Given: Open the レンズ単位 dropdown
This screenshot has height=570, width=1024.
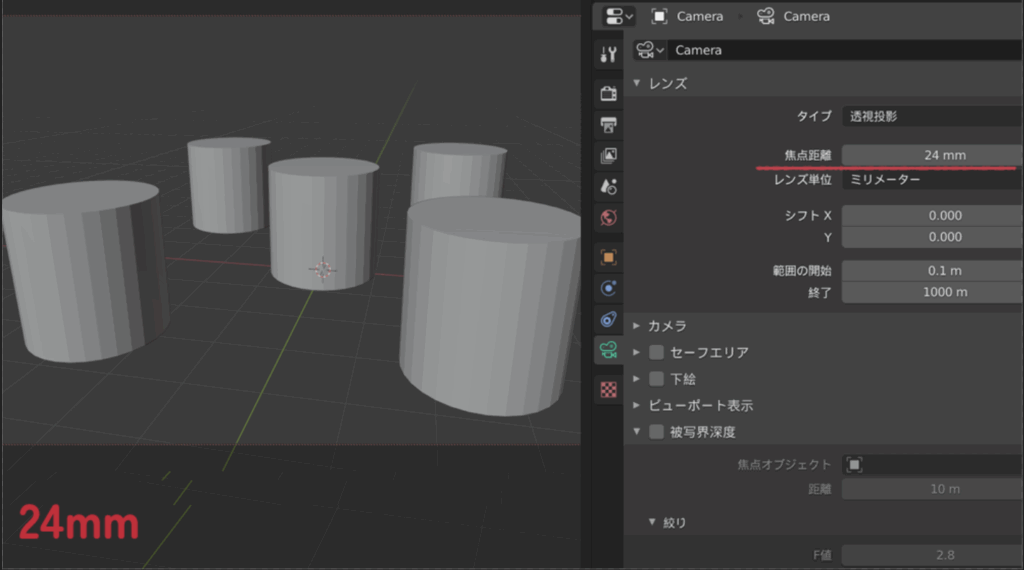Looking at the screenshot, I should [931, 180].
